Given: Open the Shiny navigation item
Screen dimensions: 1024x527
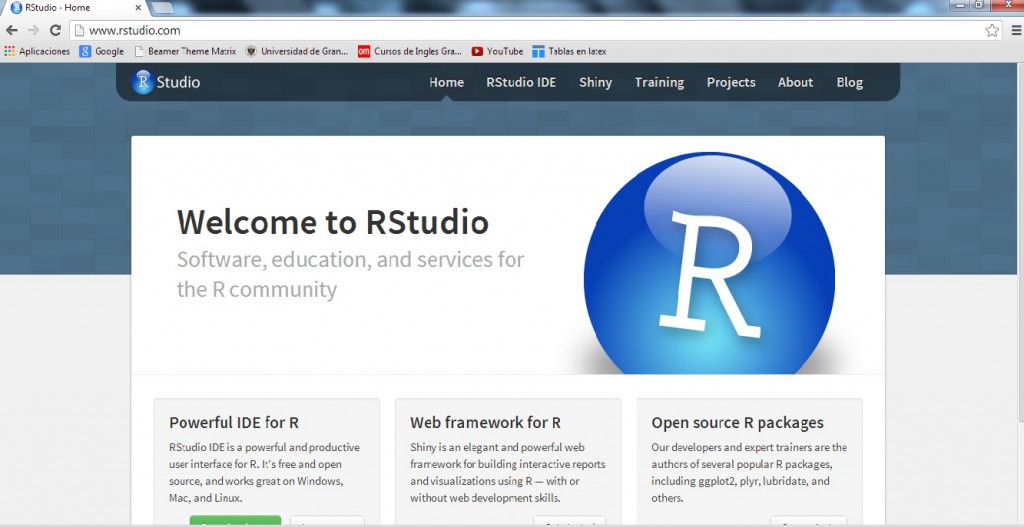Looking at the screenshot, I should point(596,82).
